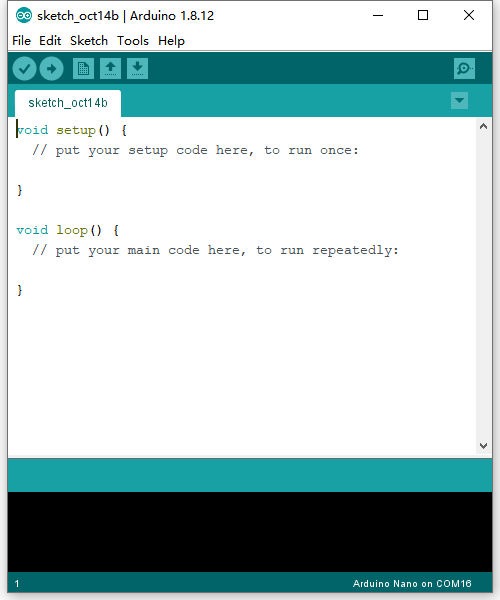This screenshot has height=600, width=500.
Task: Click the Verify checkmark button
Action: (24, 69)
